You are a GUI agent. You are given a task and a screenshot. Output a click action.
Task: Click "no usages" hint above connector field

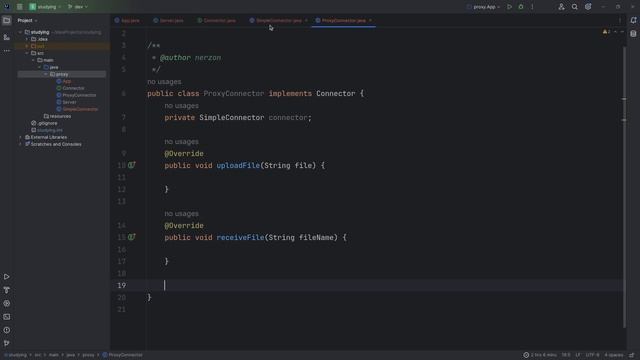click(181, 106)
